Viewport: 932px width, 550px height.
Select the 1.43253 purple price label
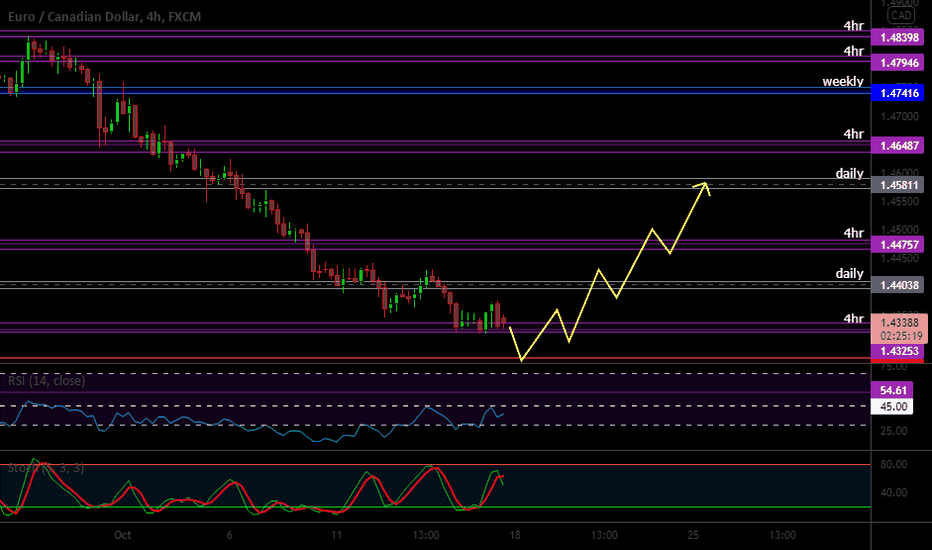tap(898, 351)
